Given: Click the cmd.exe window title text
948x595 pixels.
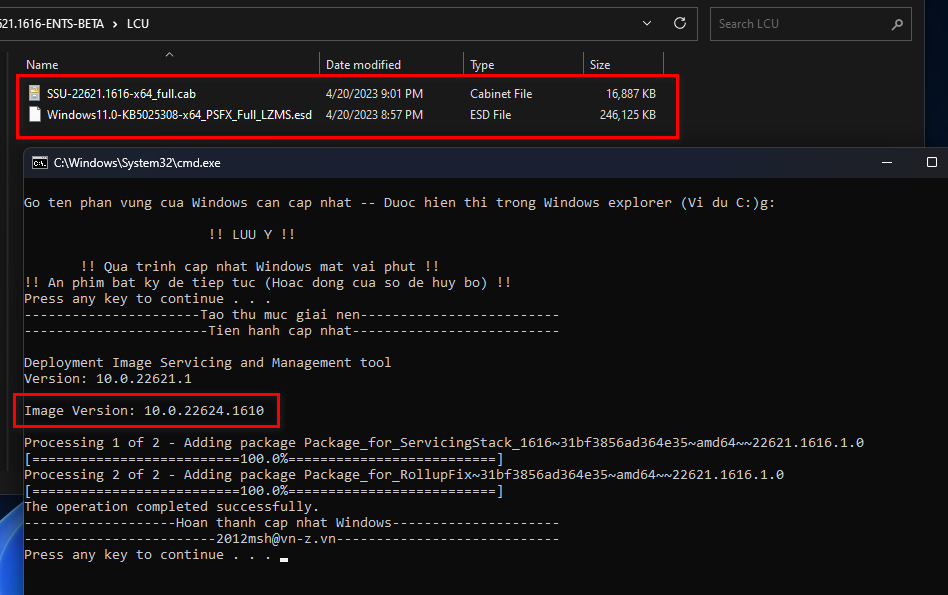Looking at the screenshot, I should 137,163.
